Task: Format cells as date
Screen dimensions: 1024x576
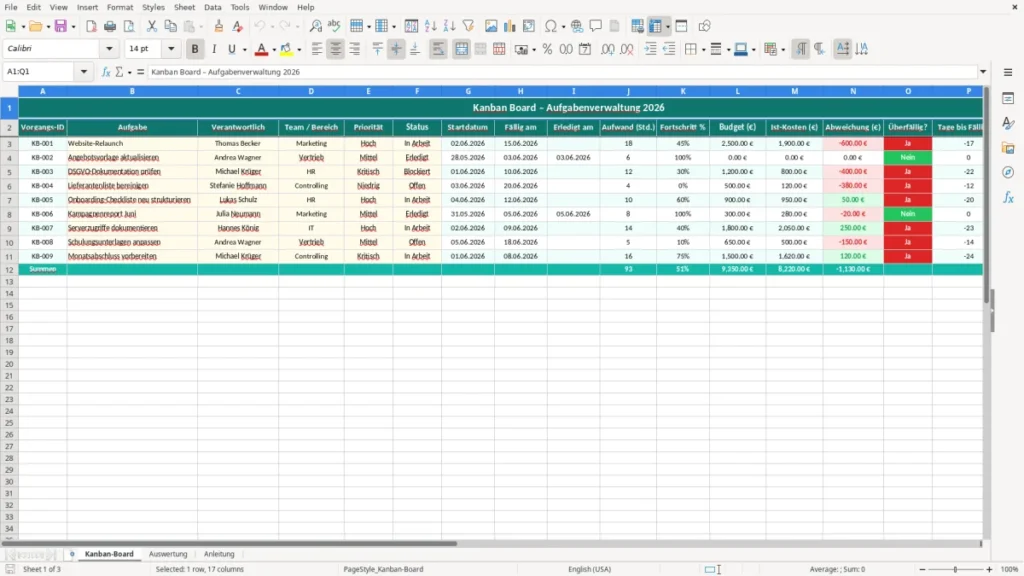Action: (585, 49)
